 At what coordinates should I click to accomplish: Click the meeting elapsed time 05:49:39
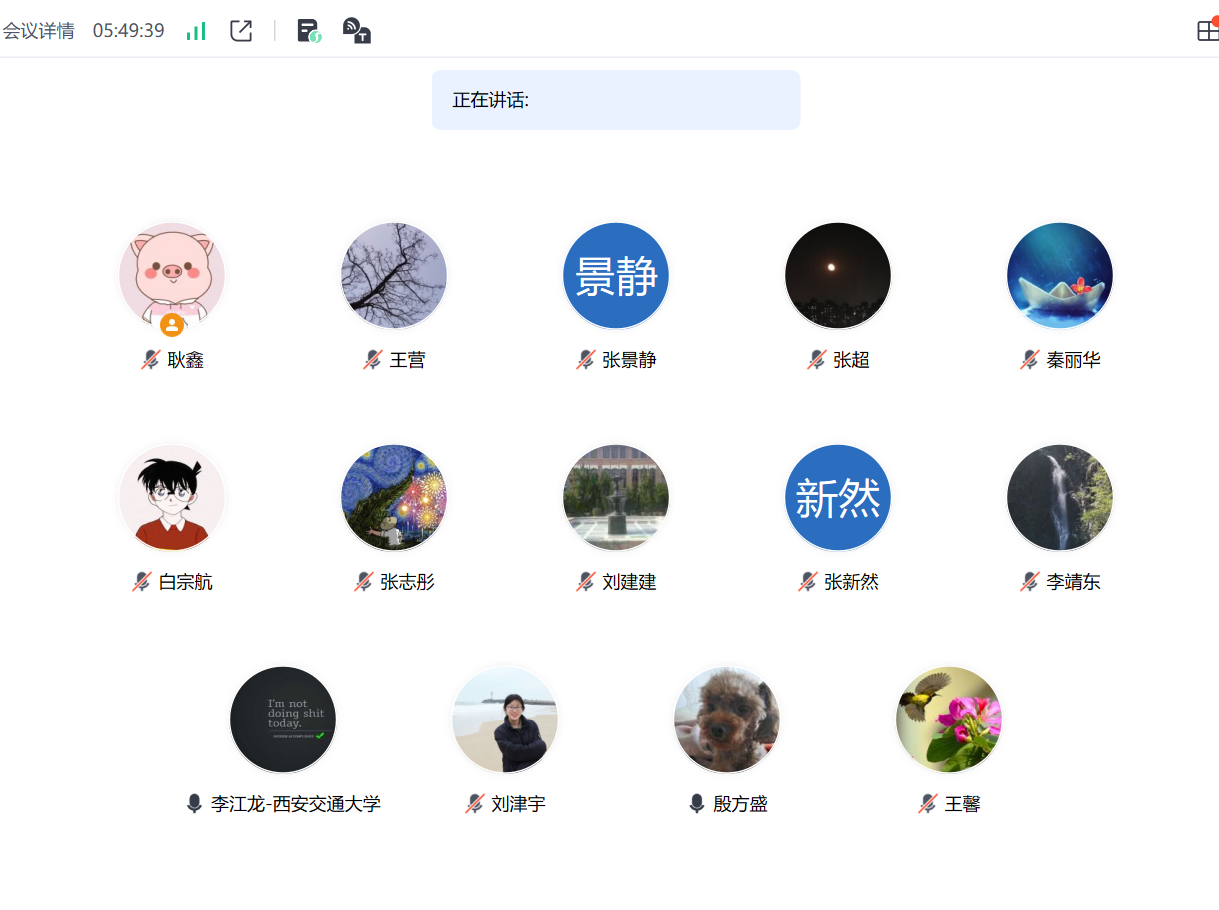(128, 31)
